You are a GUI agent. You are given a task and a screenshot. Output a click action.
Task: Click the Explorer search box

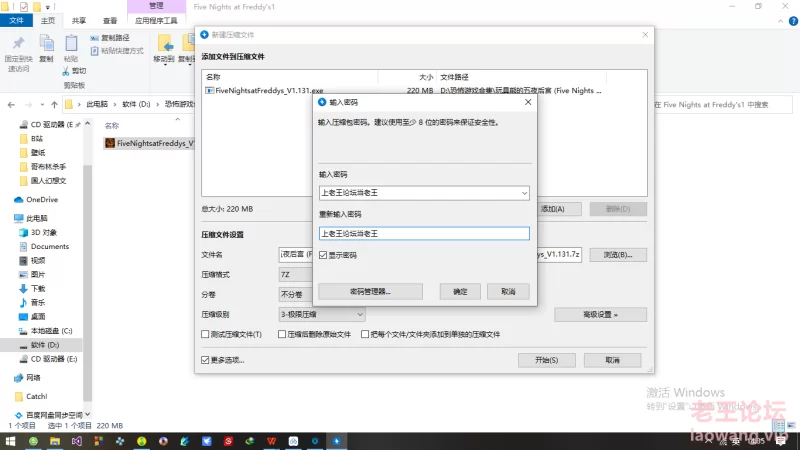(722, 105)
